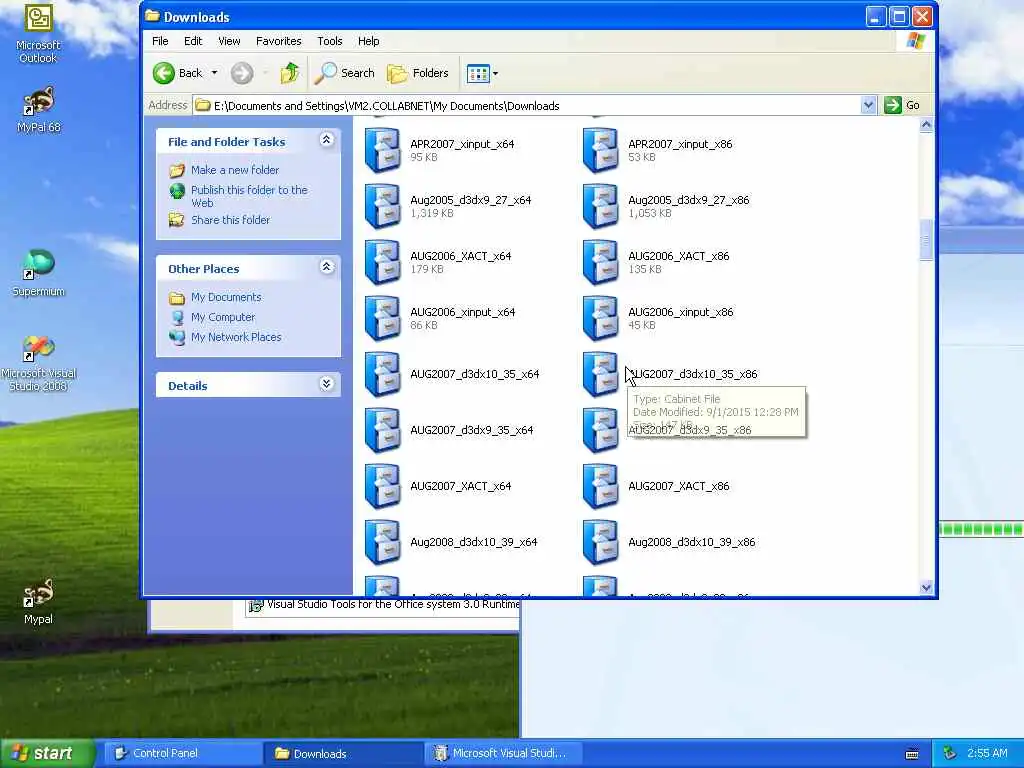Open the Favorites menu

click(x=279, y=41)
